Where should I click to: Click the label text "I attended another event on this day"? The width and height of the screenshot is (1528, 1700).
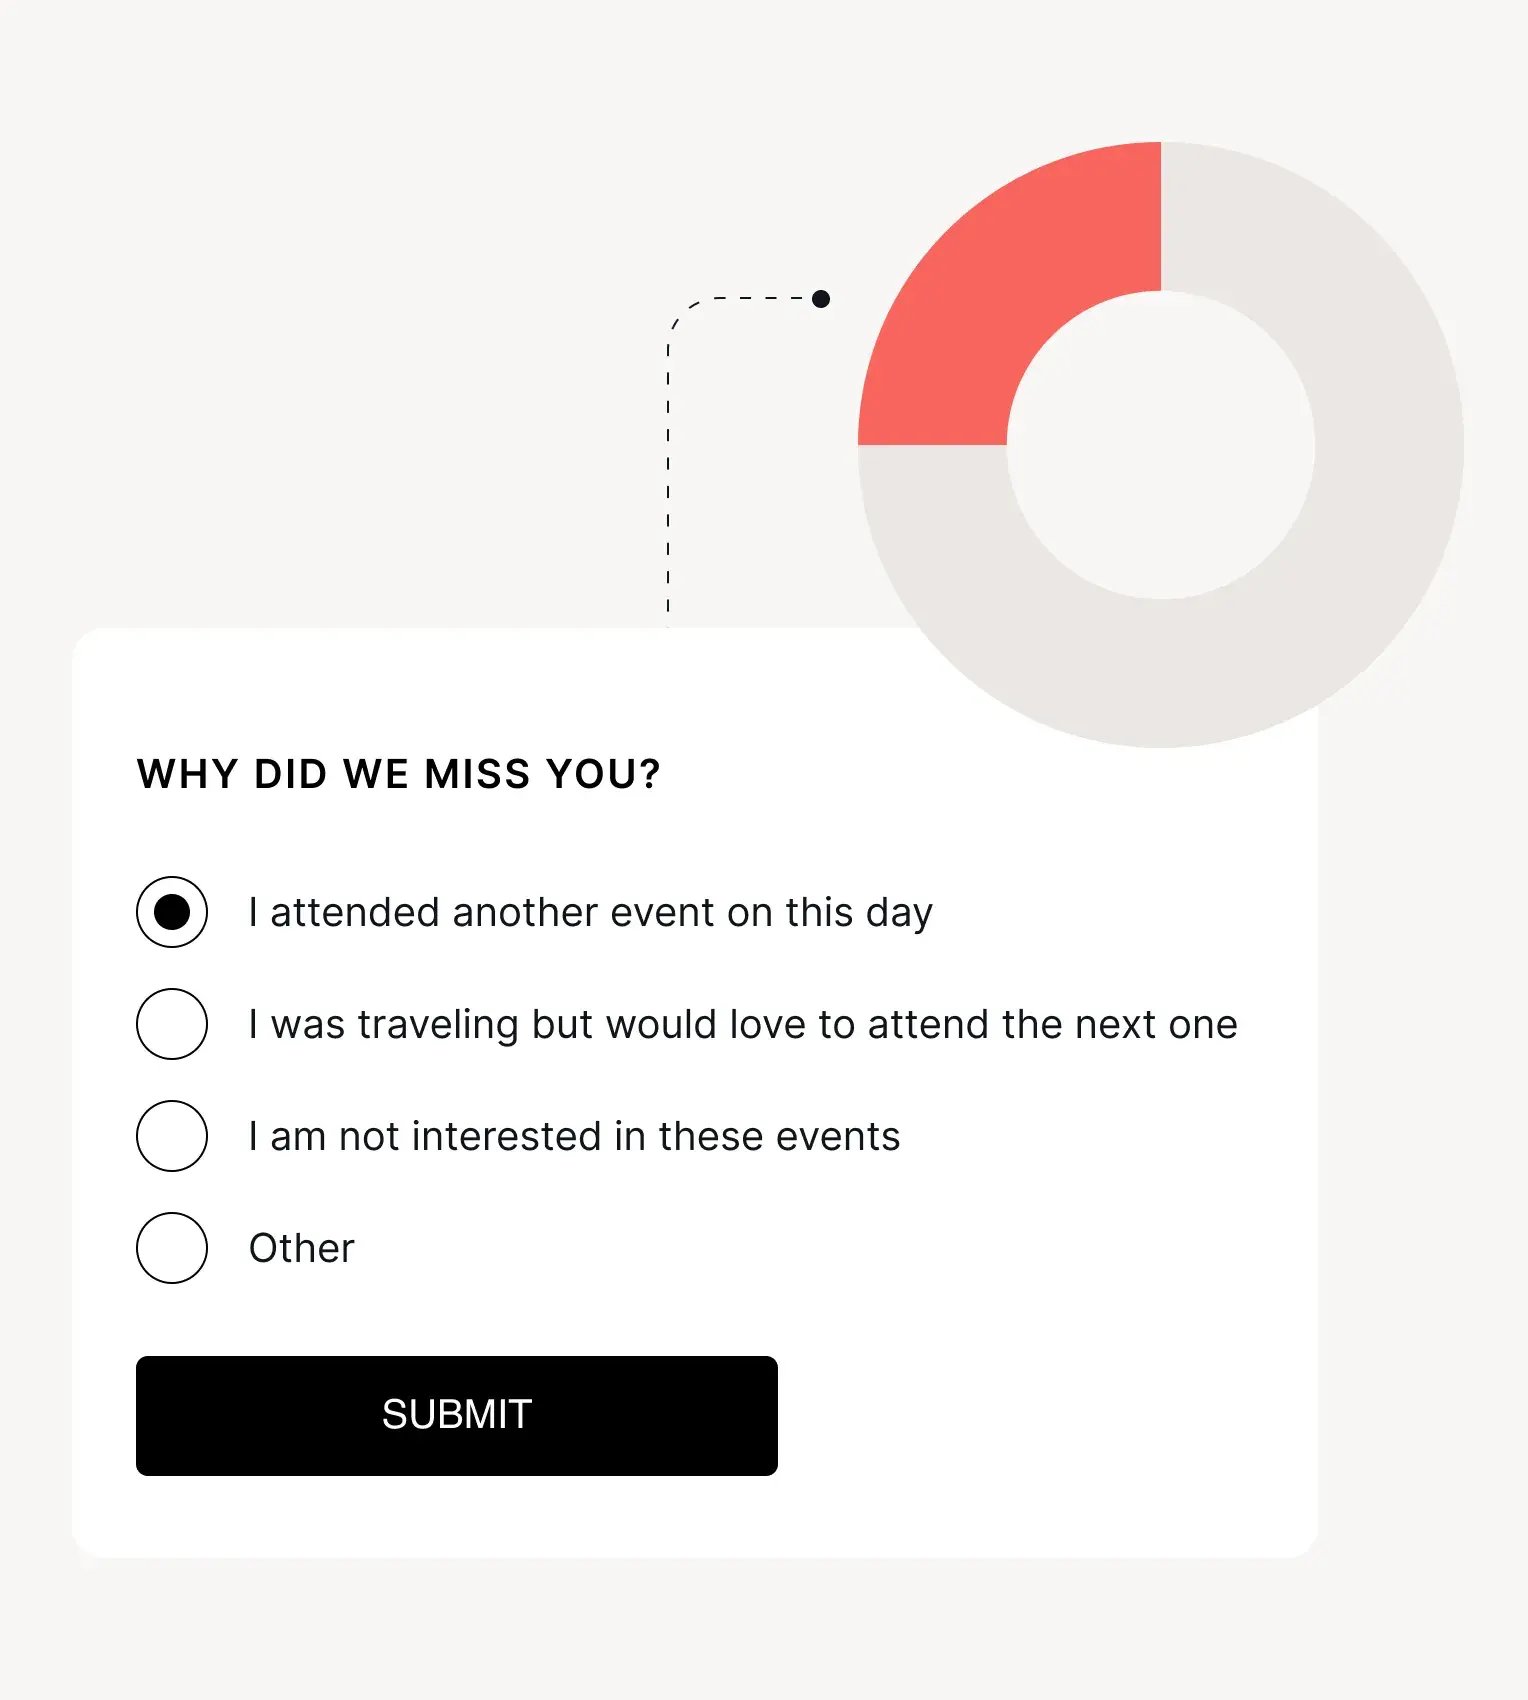[590, 911]
